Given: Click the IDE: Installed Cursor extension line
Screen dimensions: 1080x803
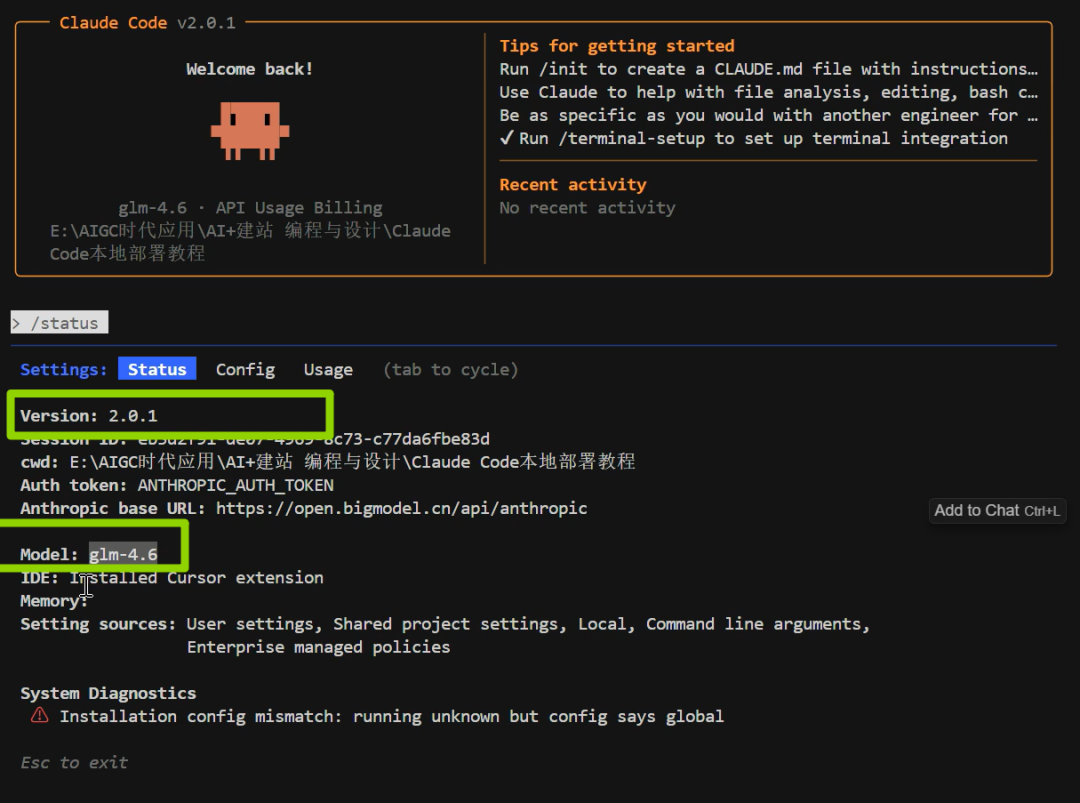Looking at the screenshot, I should 172,578.
